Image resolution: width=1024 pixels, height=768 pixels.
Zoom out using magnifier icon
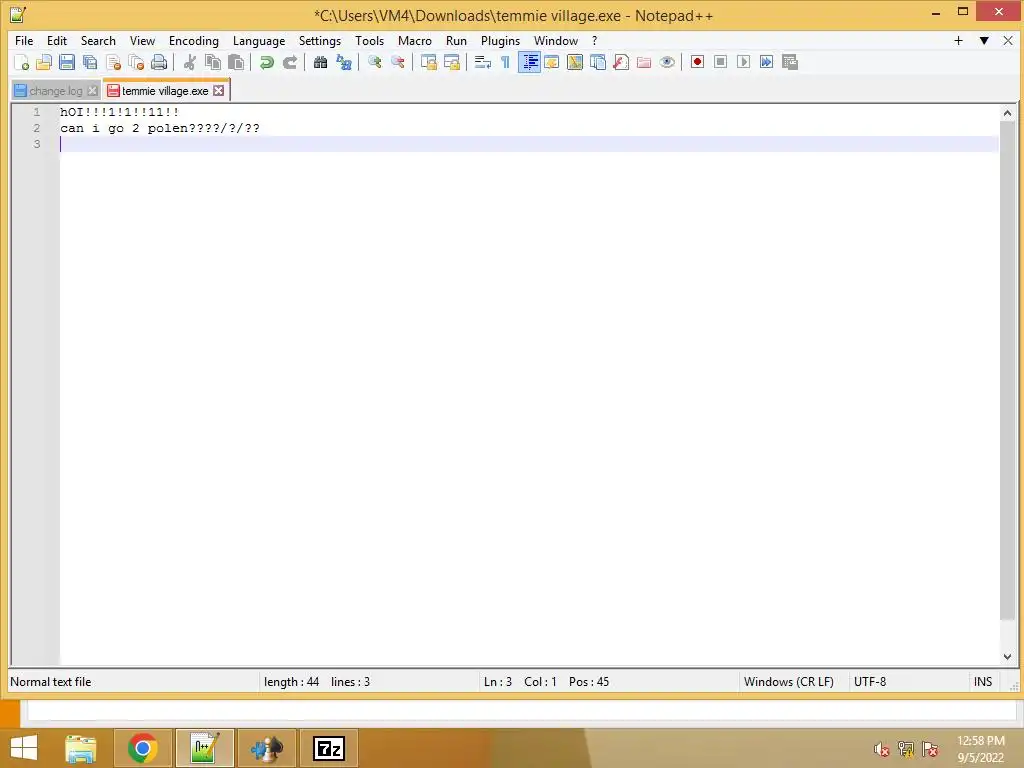pyautogui.click(x=397, y=62)
